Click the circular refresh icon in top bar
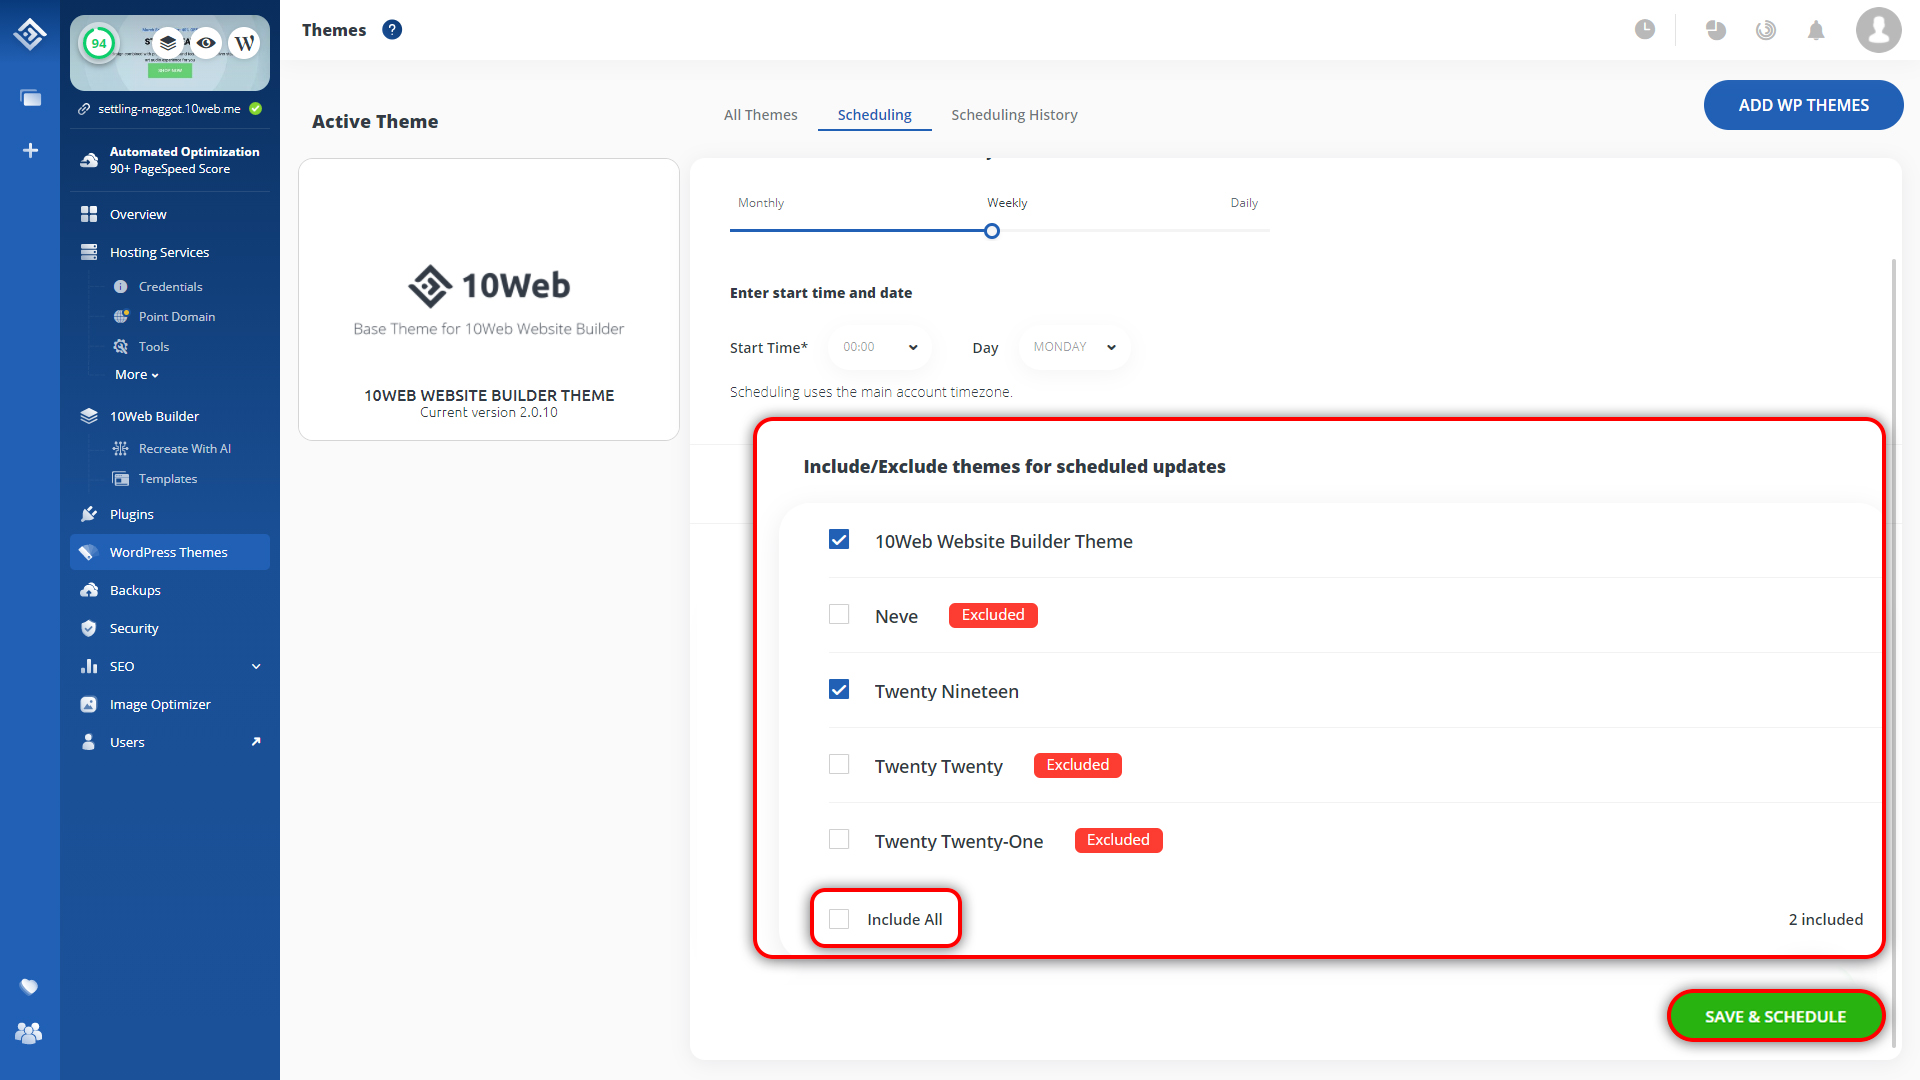 [1766, 30]
